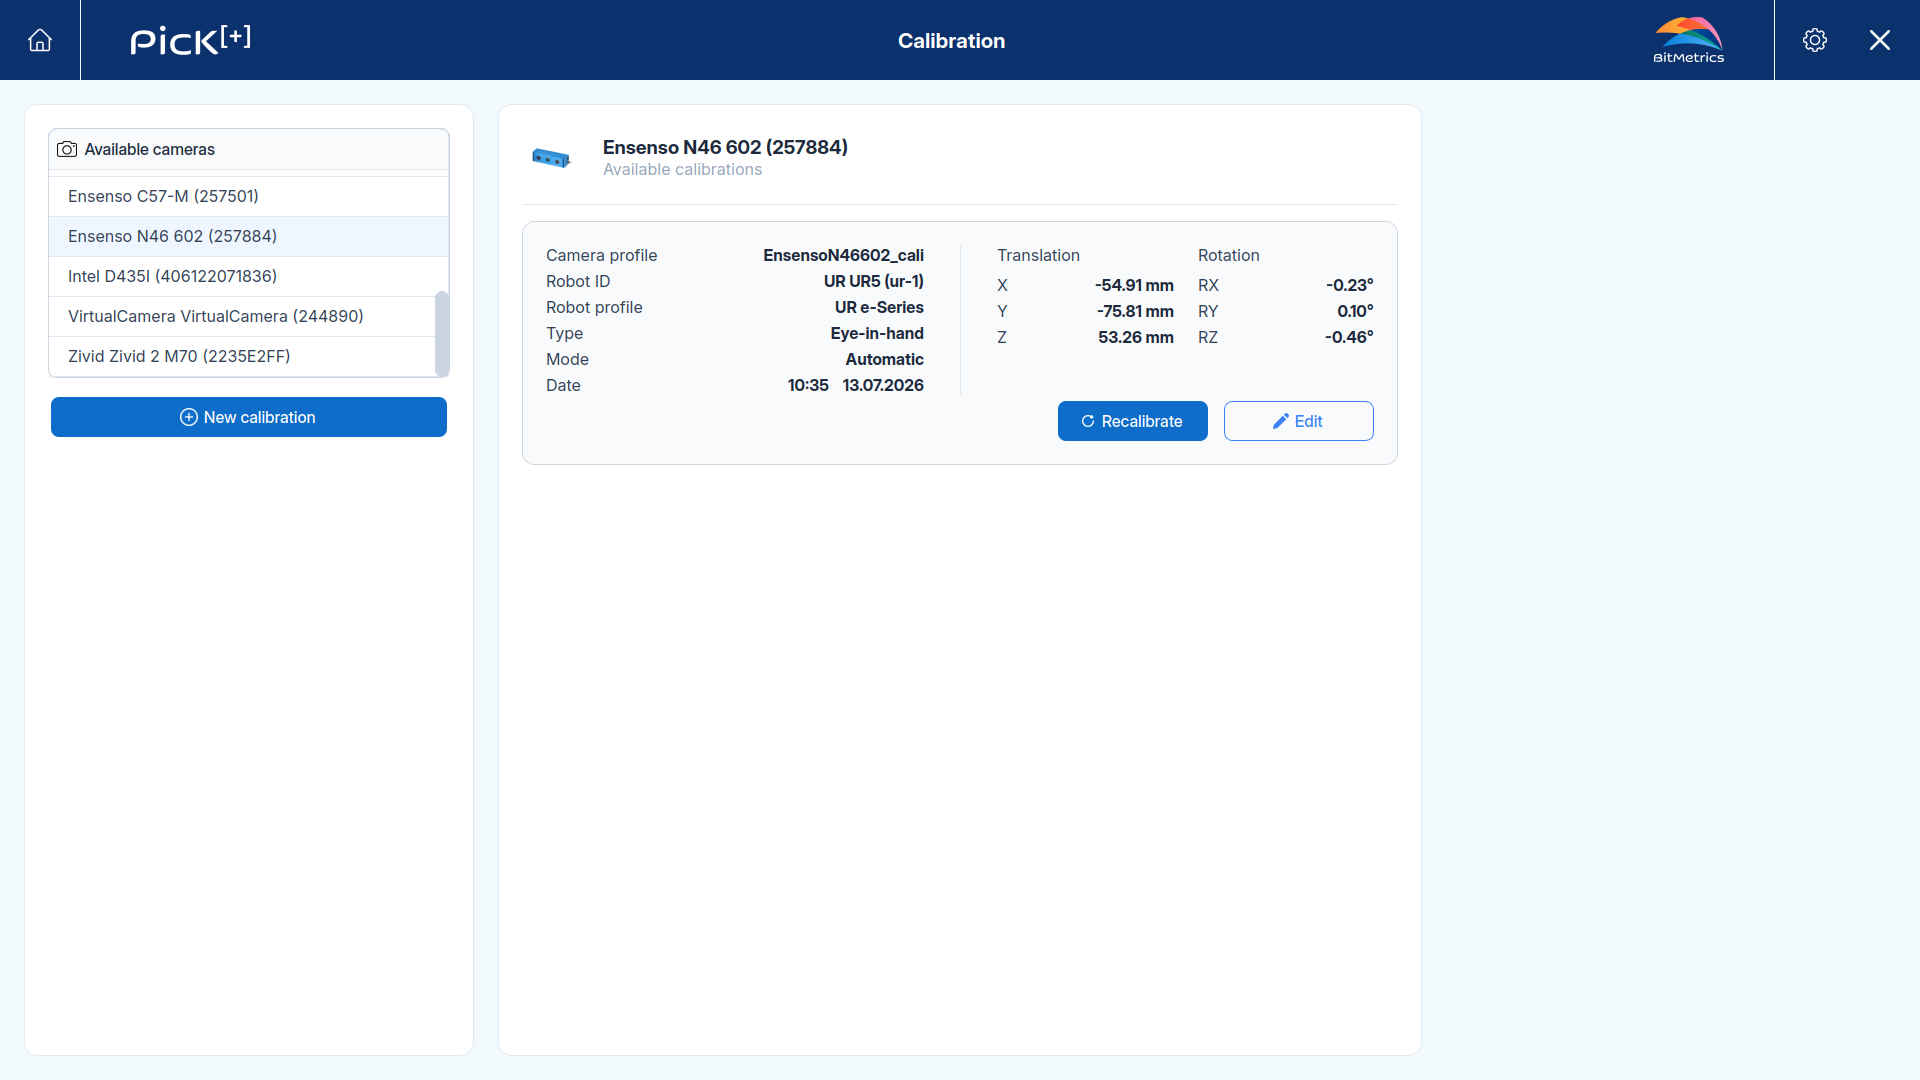The image size is (1920, 1080).
Task: Click the BitMetrics logo
Action: point(1689,40)
